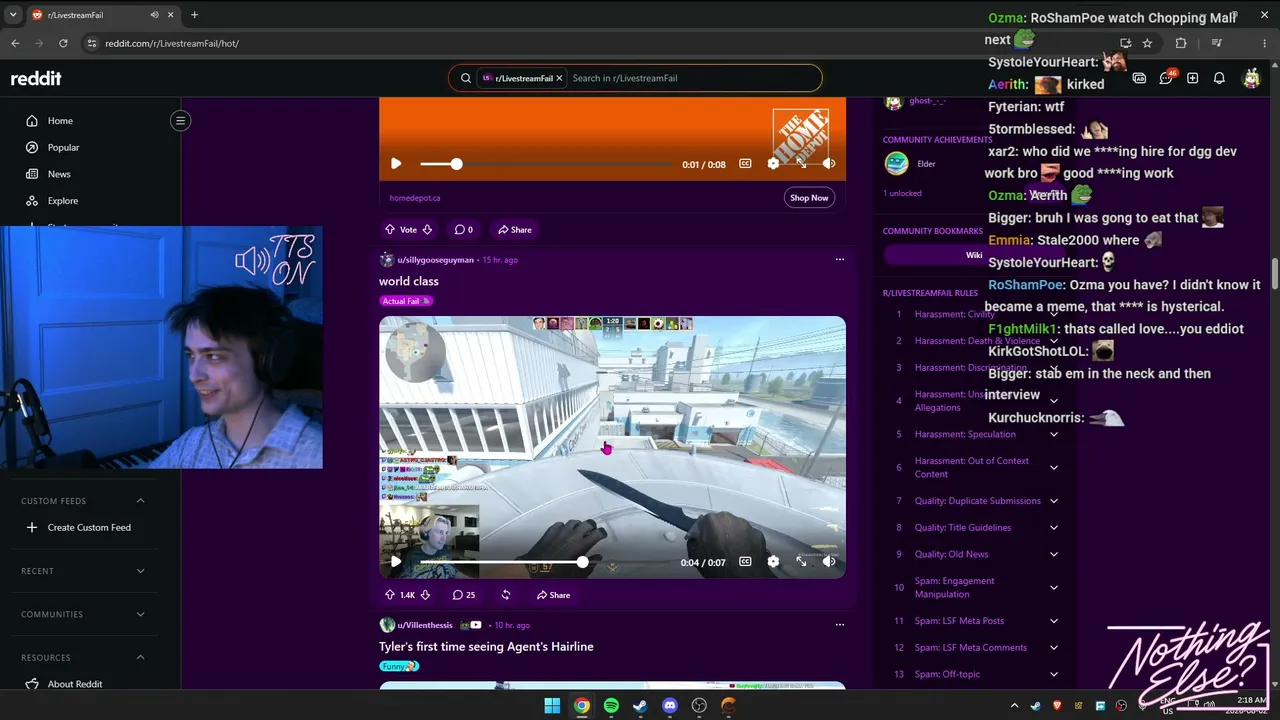1280x720 pixels.
Task: Click the Shop Now button
Action: [x=809, y=198]
